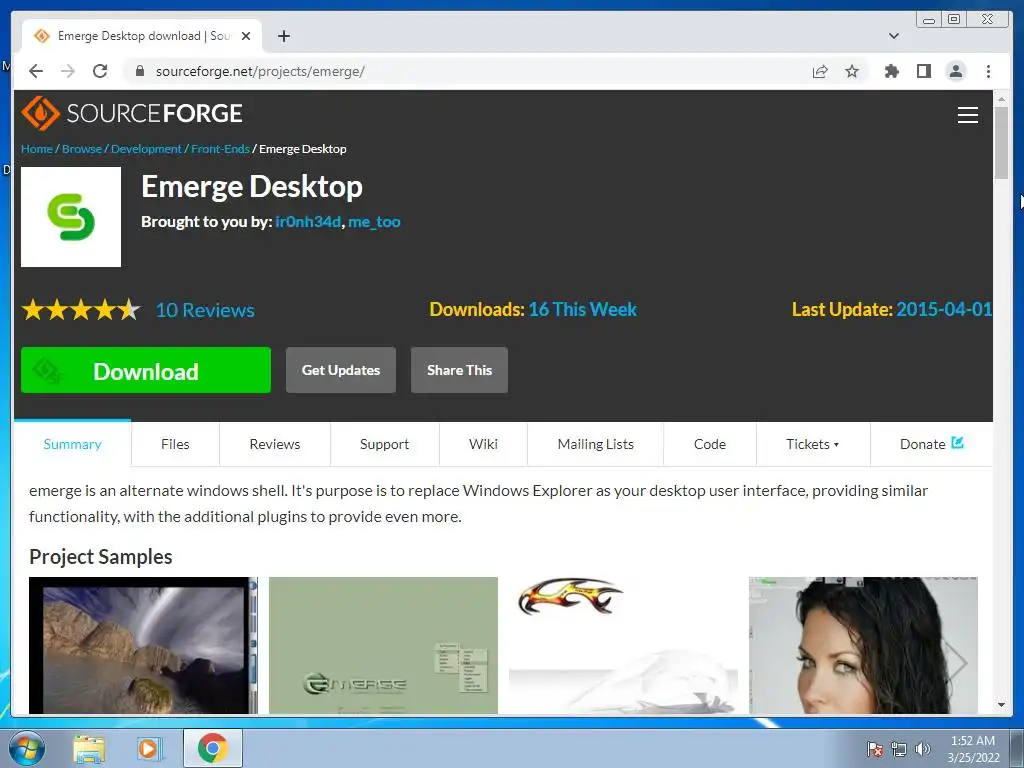Go to Development breadcrumb link
The height and width of the screenshot is (768, 1024).
(146, 149)
